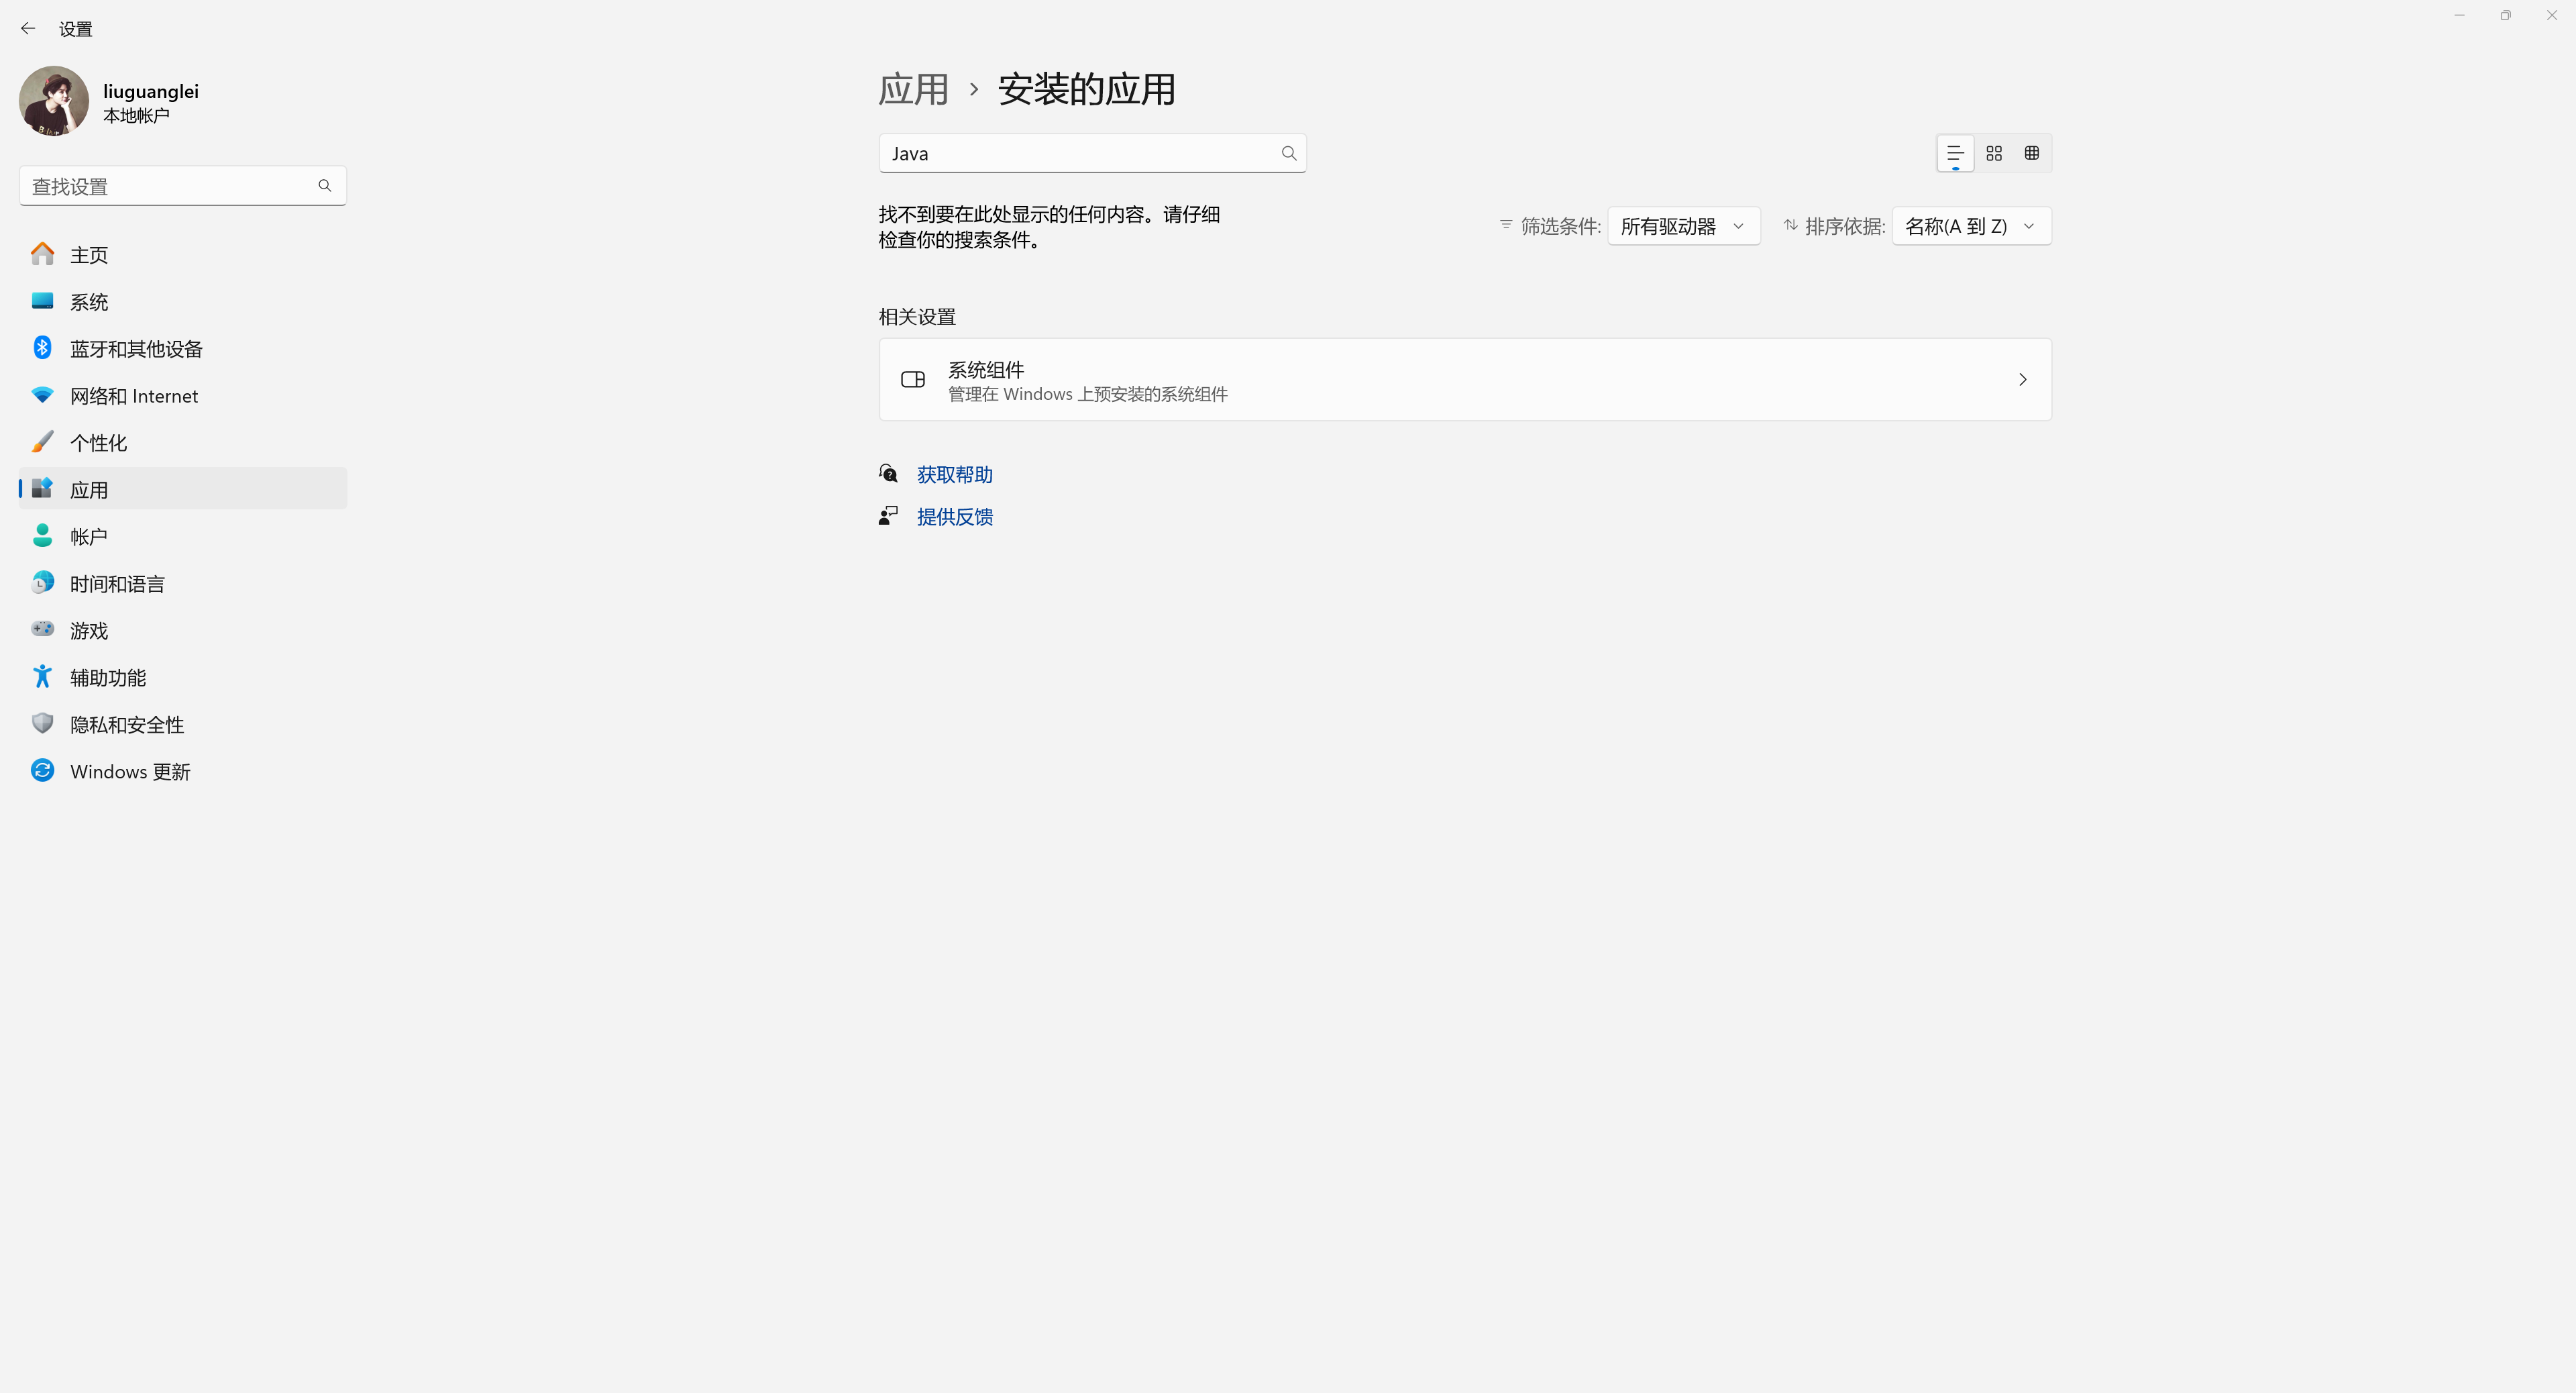Screen dimensions: 2576x1393
Task: Click the Bluetooth icon in the sidebar
Action: pyautogui.click(x=42, y=348)
